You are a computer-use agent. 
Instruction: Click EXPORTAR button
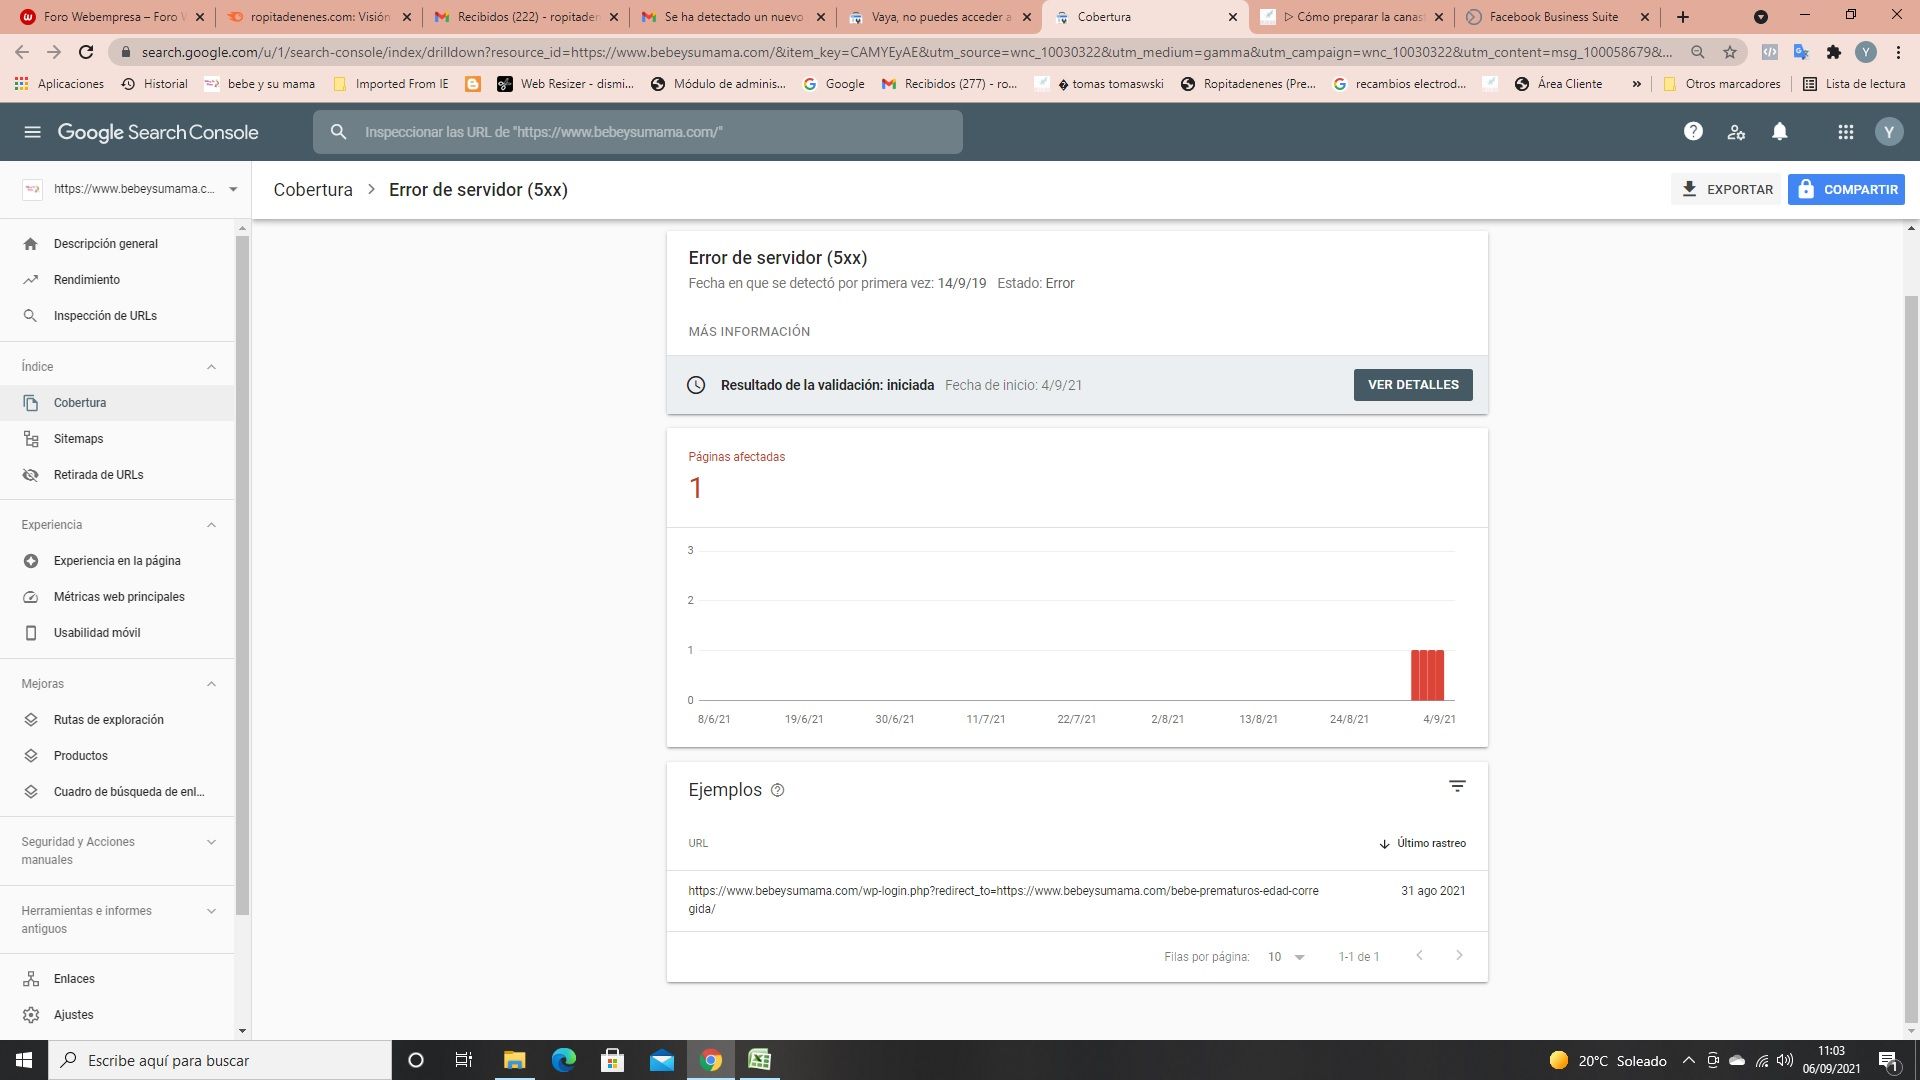tap(1727, 189)
